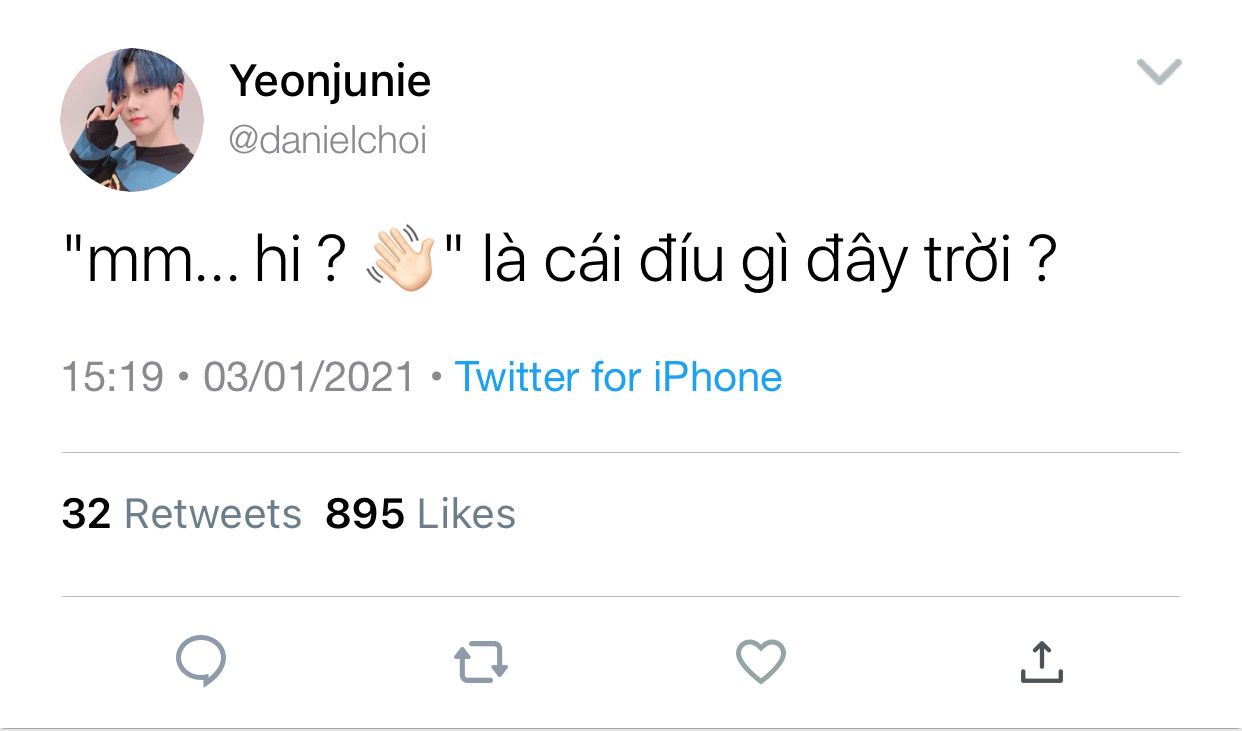Click the reply speech bubble icon
Viewport: 1242px width, 731px height.
[x=201, y=662]
